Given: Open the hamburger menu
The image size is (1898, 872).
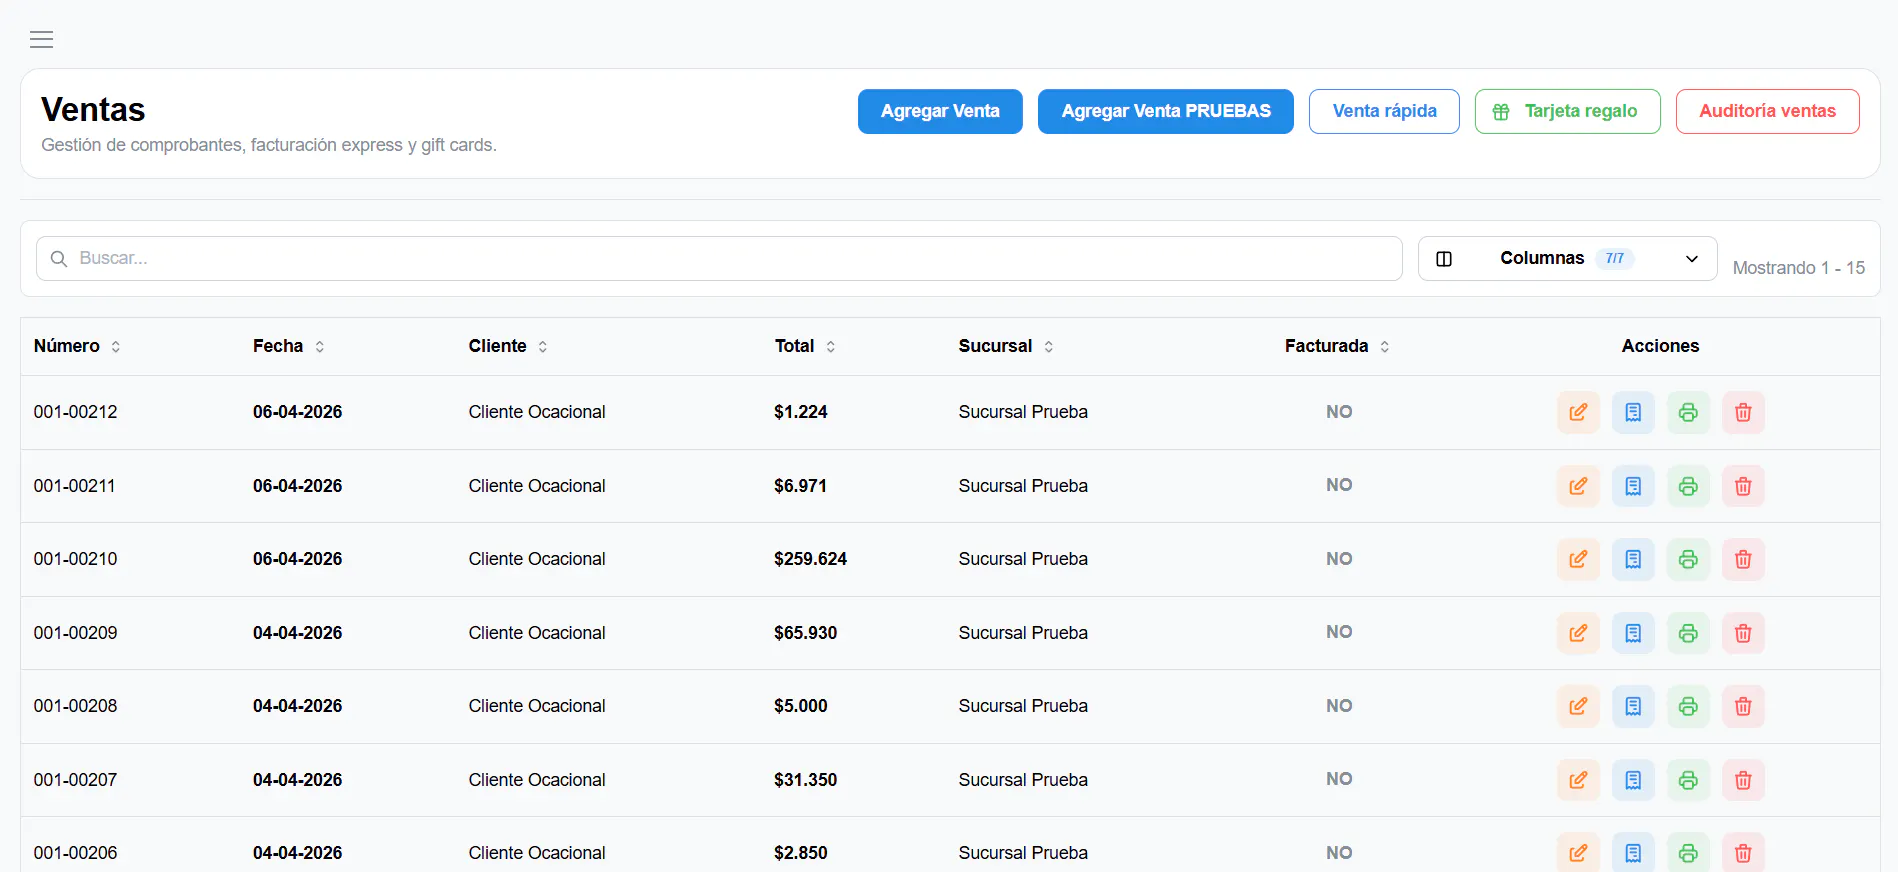Looking at the screenshot, I should (x=41, y=40).
